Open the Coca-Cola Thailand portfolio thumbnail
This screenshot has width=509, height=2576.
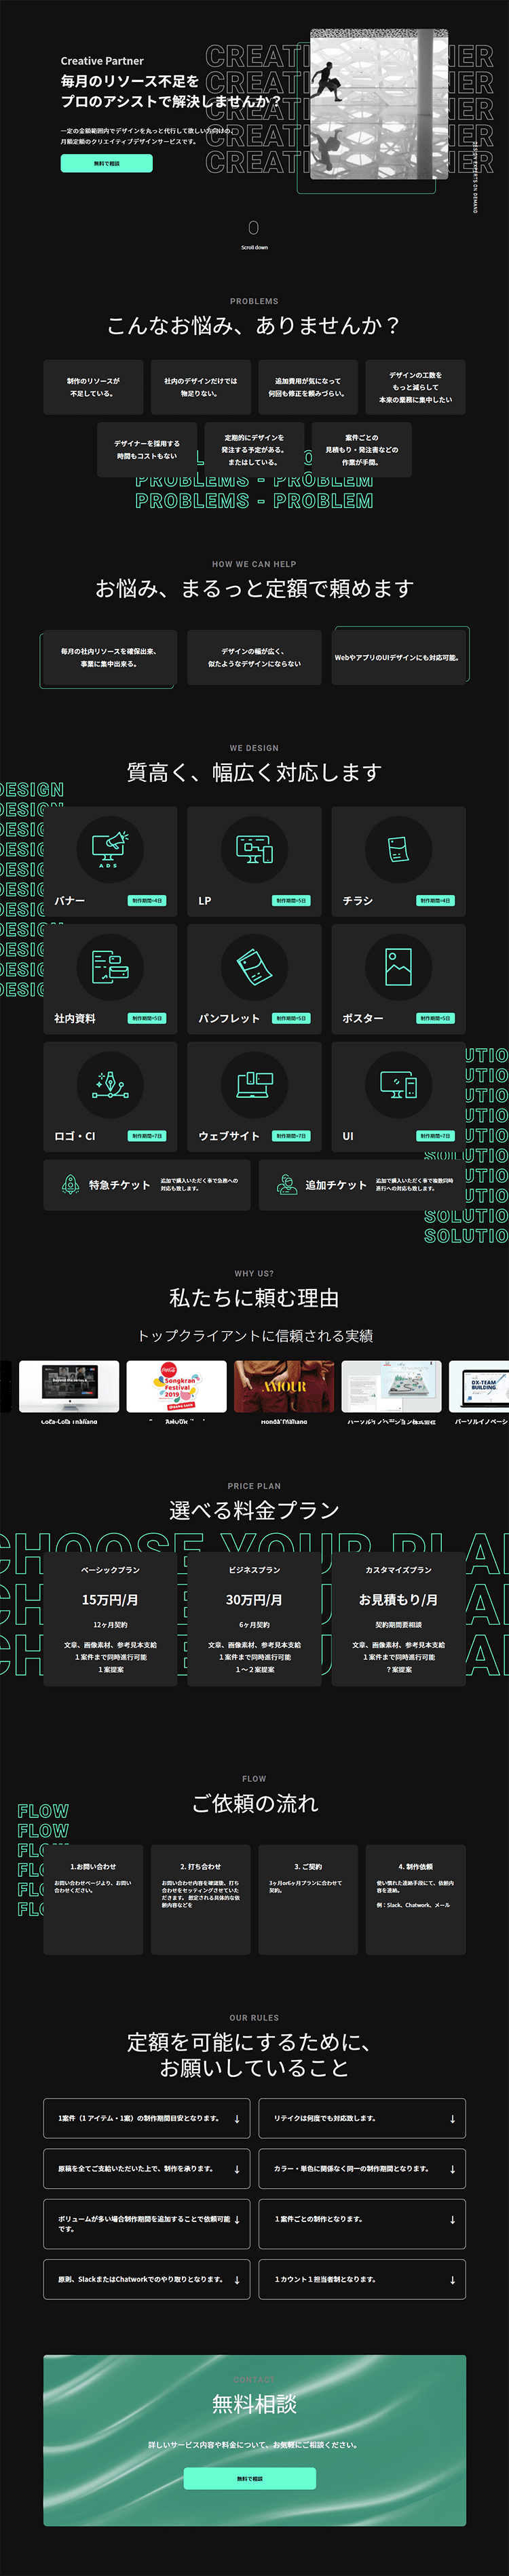[x=69, y=1386]
